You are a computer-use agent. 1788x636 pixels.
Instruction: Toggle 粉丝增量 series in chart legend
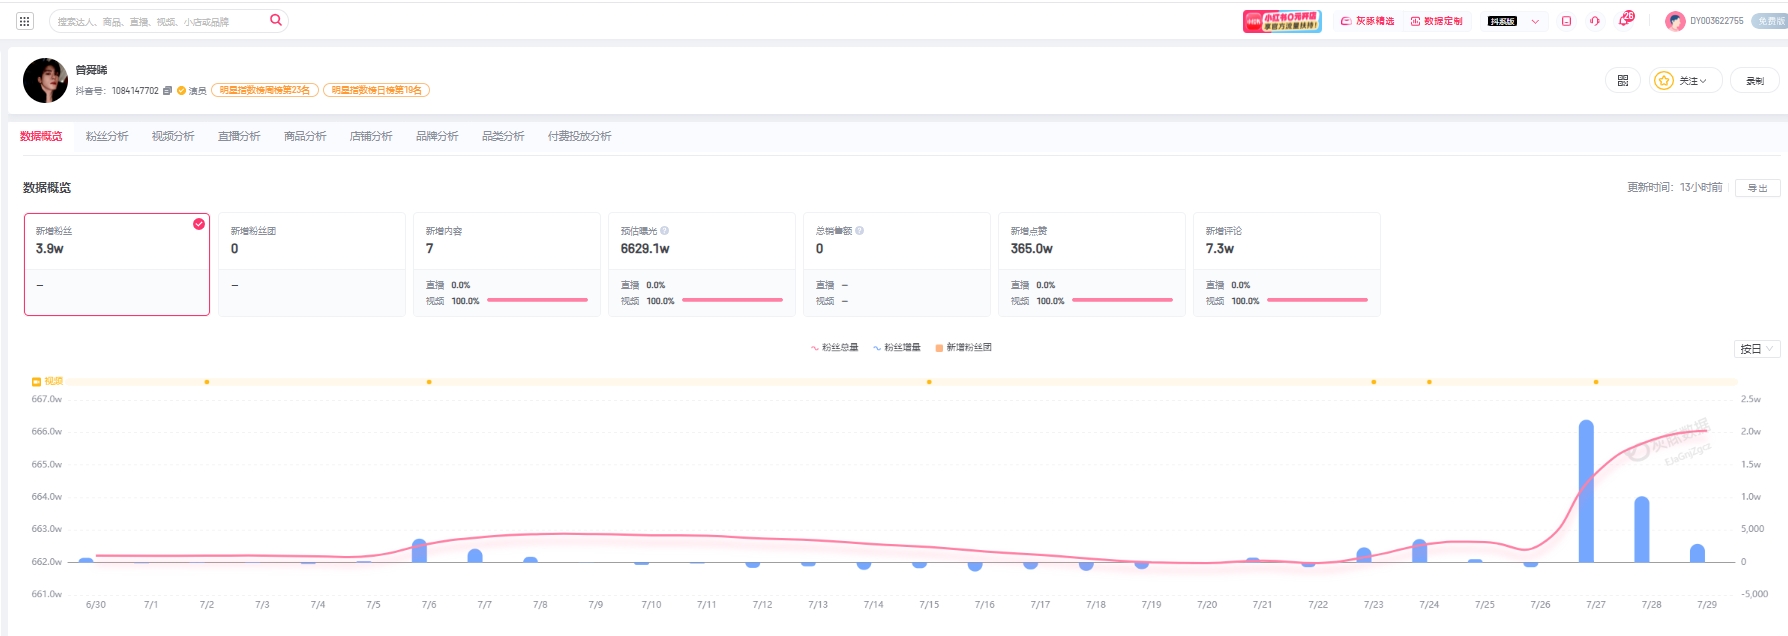[x=896, y=348]
